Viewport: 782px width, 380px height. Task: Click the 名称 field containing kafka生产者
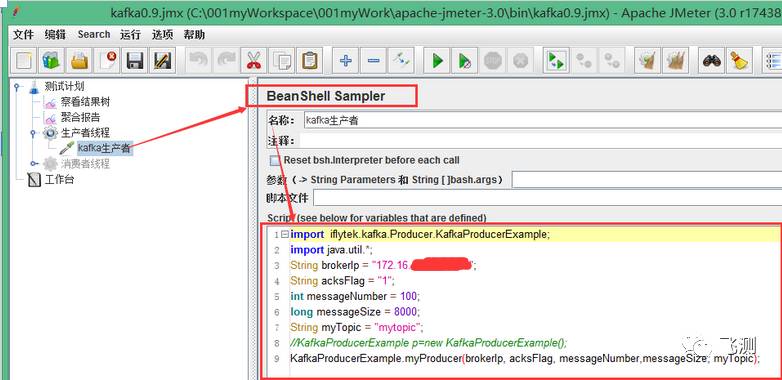click(542, 120)
